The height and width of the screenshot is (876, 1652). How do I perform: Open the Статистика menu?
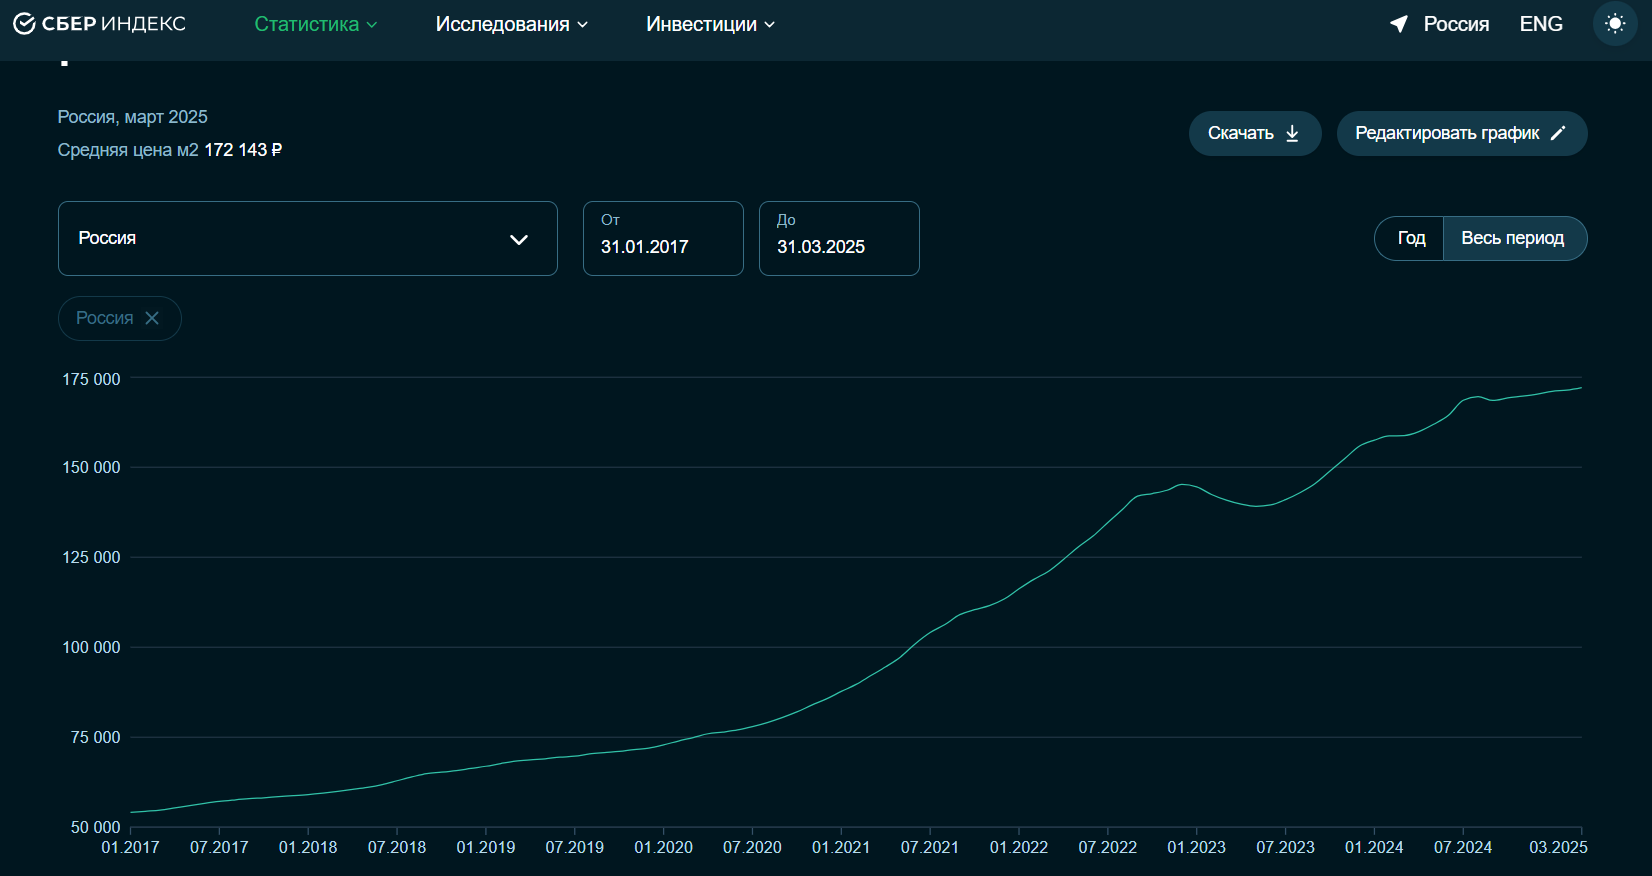click(x=315, y=24)
